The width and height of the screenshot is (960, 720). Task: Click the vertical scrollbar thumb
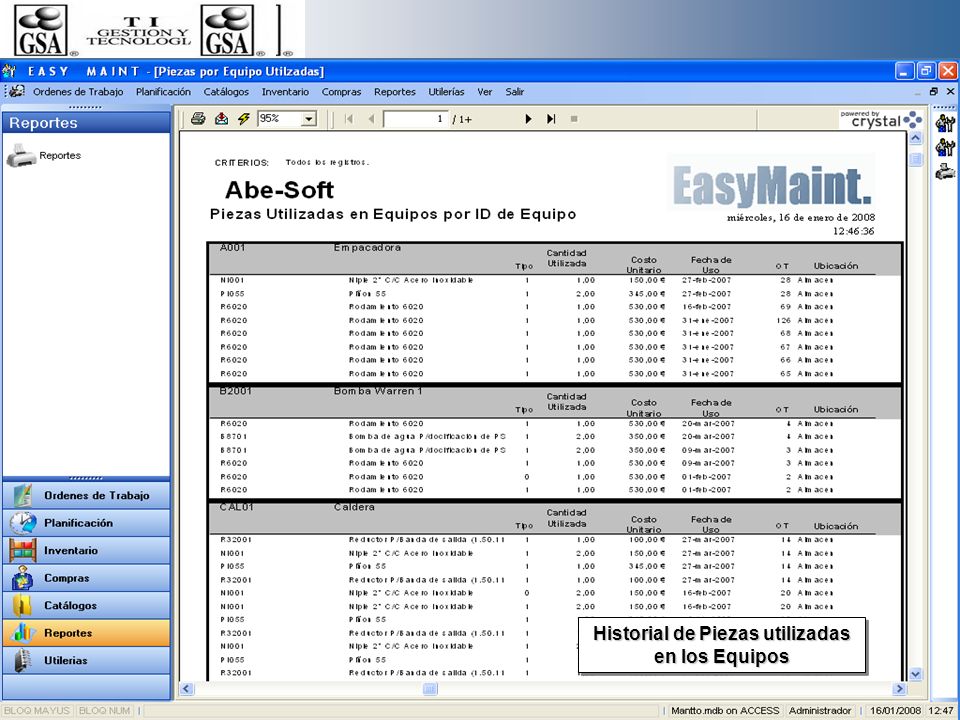point(915,160)
